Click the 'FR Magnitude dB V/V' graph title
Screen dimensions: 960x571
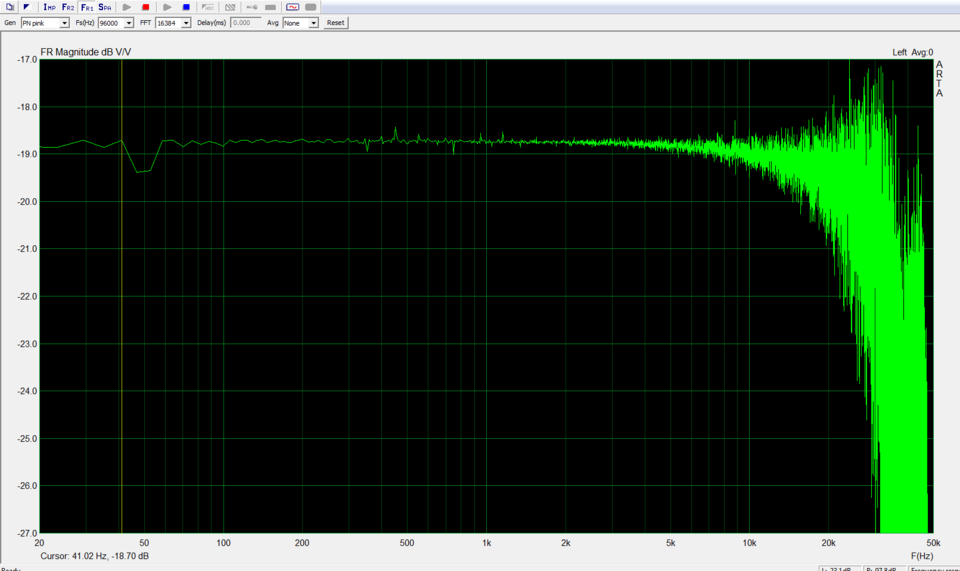pos(86,52)
